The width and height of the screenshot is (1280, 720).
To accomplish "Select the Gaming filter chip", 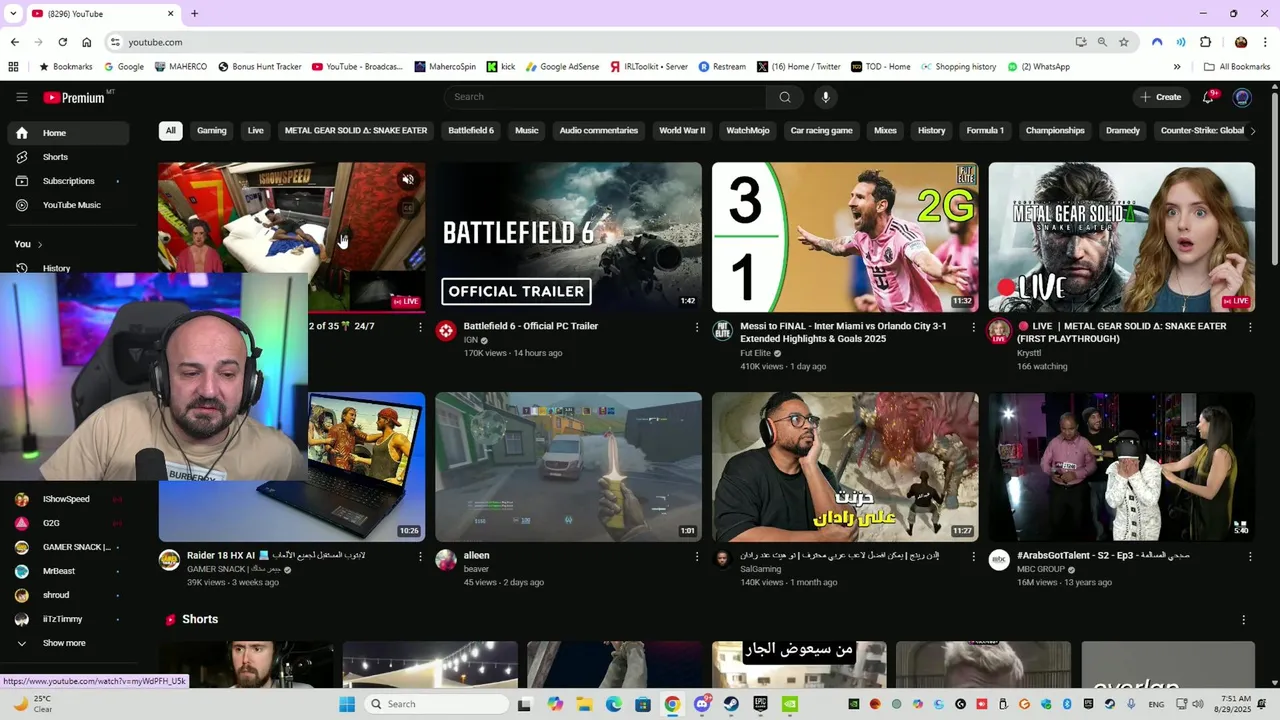I will 212,131.
